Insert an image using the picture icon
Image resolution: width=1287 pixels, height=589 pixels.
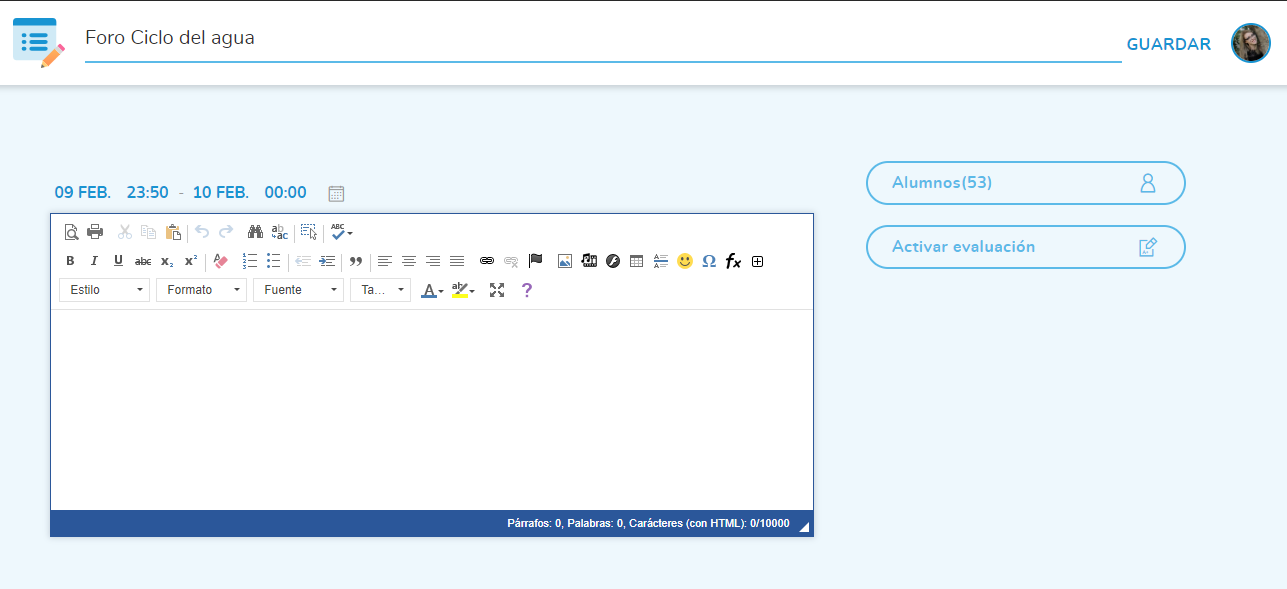click(565, 261)
